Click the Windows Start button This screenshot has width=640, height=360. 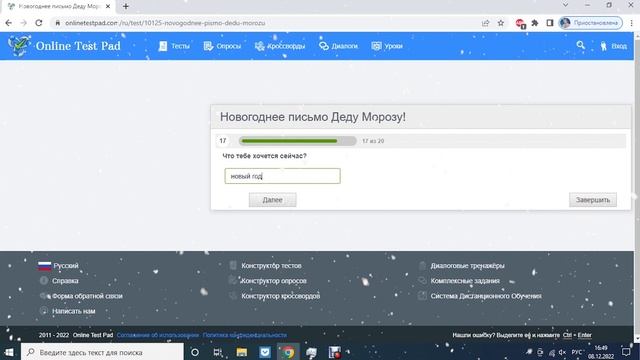pyautogui.click(x=9, y=352)
